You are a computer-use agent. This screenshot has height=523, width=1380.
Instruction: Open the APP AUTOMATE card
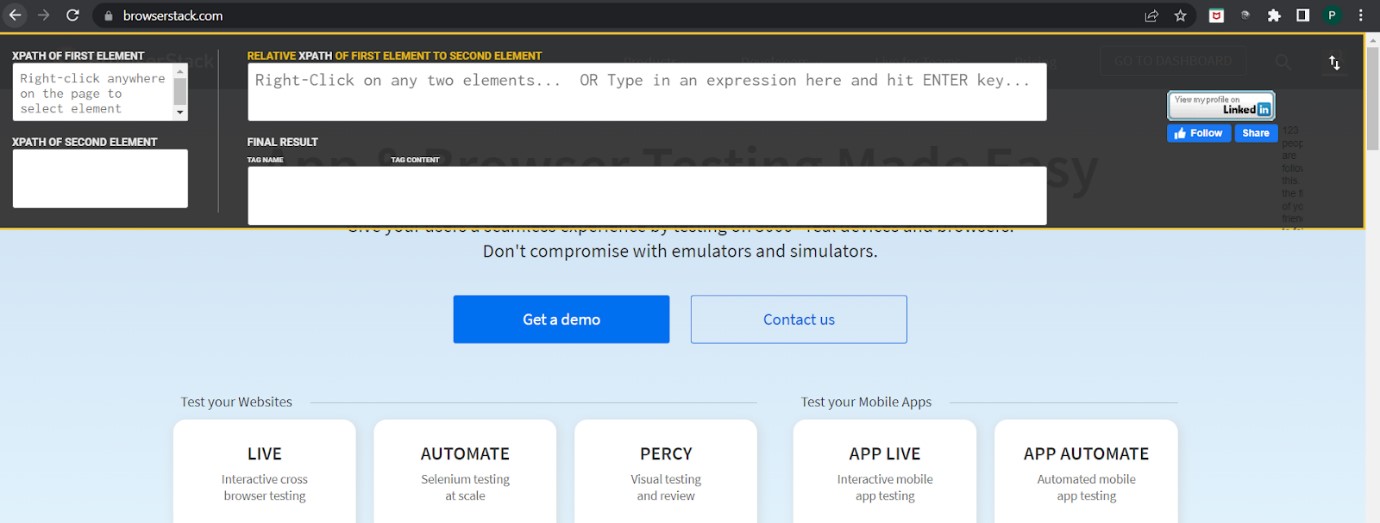click(1086, 471)
